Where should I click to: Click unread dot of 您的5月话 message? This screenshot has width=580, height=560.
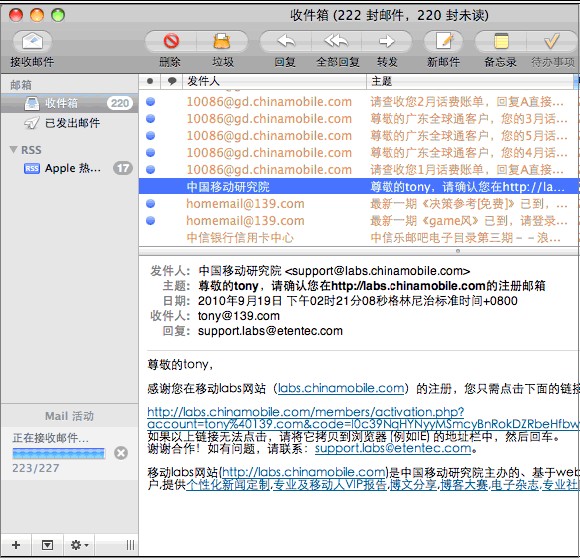point(151,135)
